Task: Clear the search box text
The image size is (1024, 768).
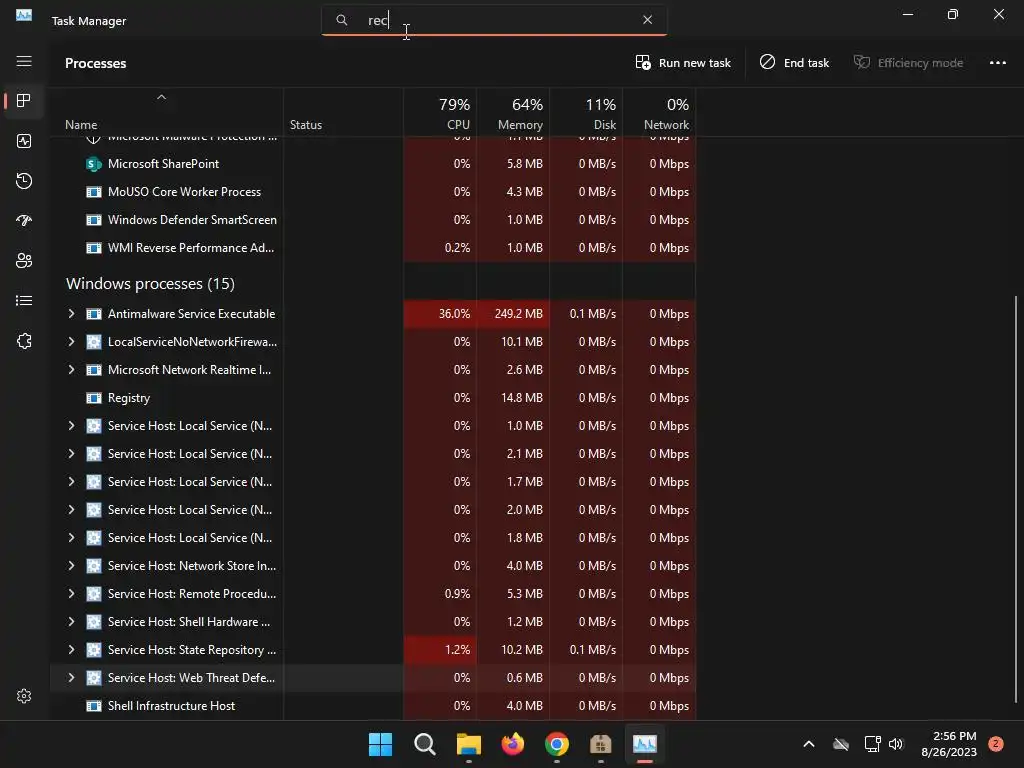Action: click(647, 20)
